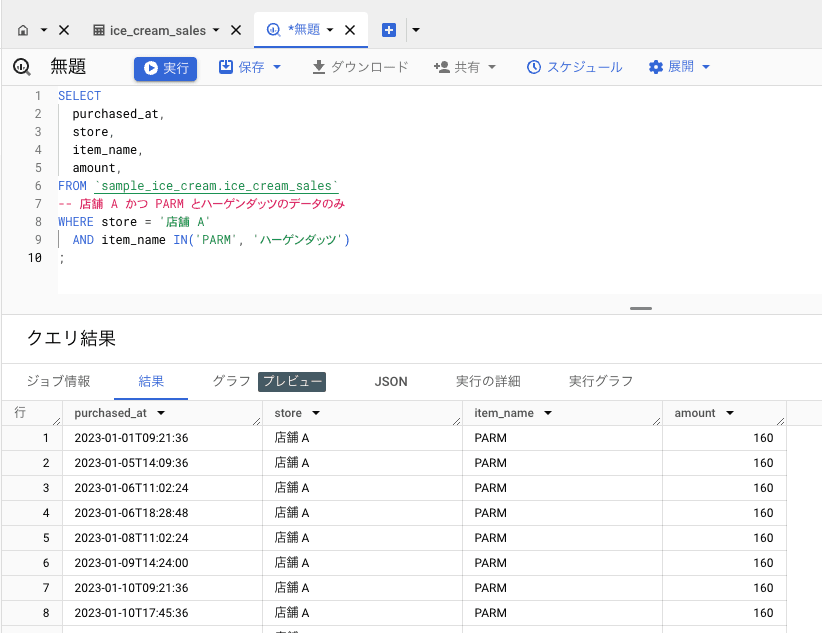Click the スケジュール schedule button
822x633 pixels.
(574, 67)
